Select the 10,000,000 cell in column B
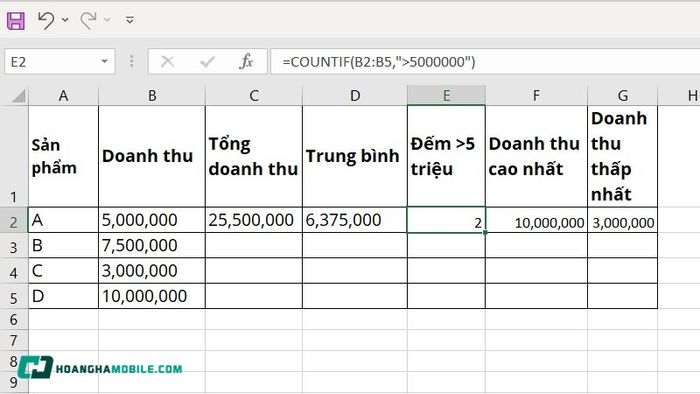The width and height of the screenshot is (700, 394). tap(152, 296)
